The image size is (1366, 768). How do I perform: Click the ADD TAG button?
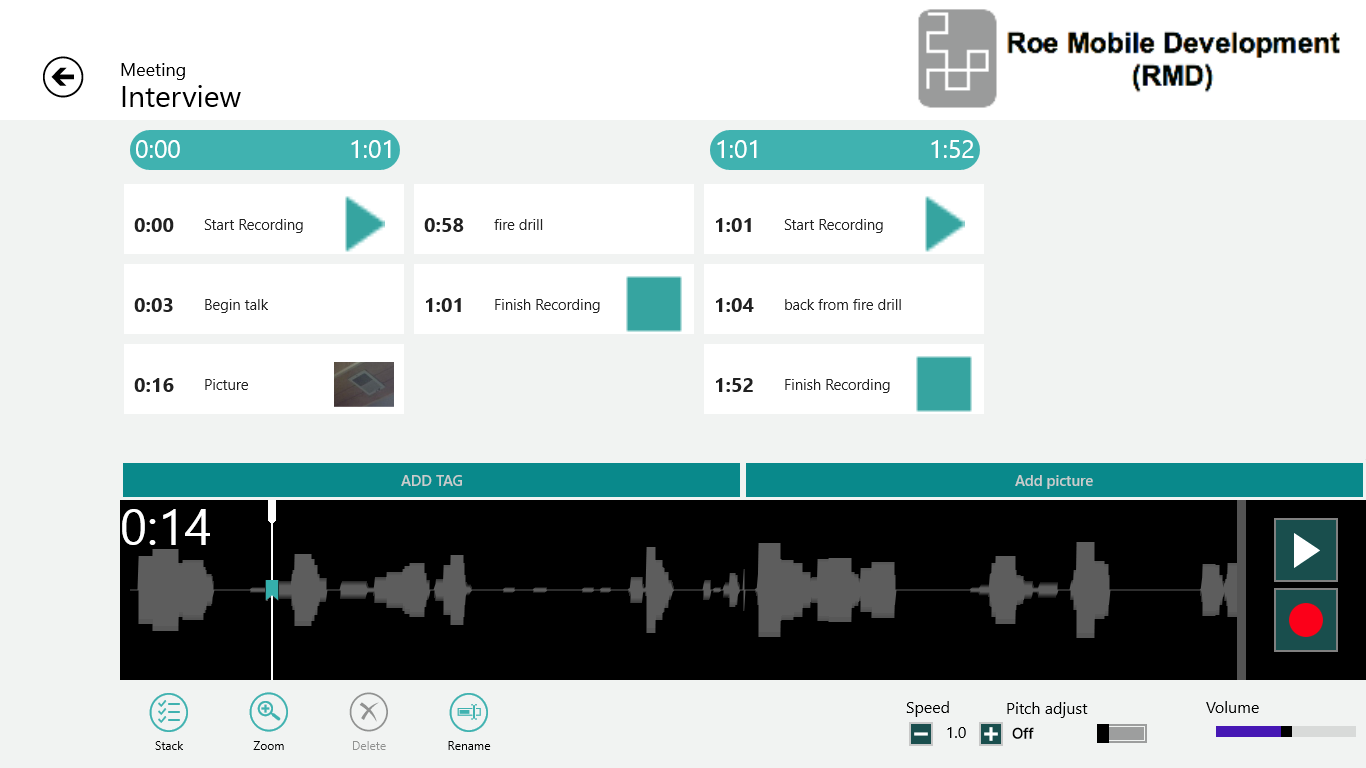(x=431, y=480)
